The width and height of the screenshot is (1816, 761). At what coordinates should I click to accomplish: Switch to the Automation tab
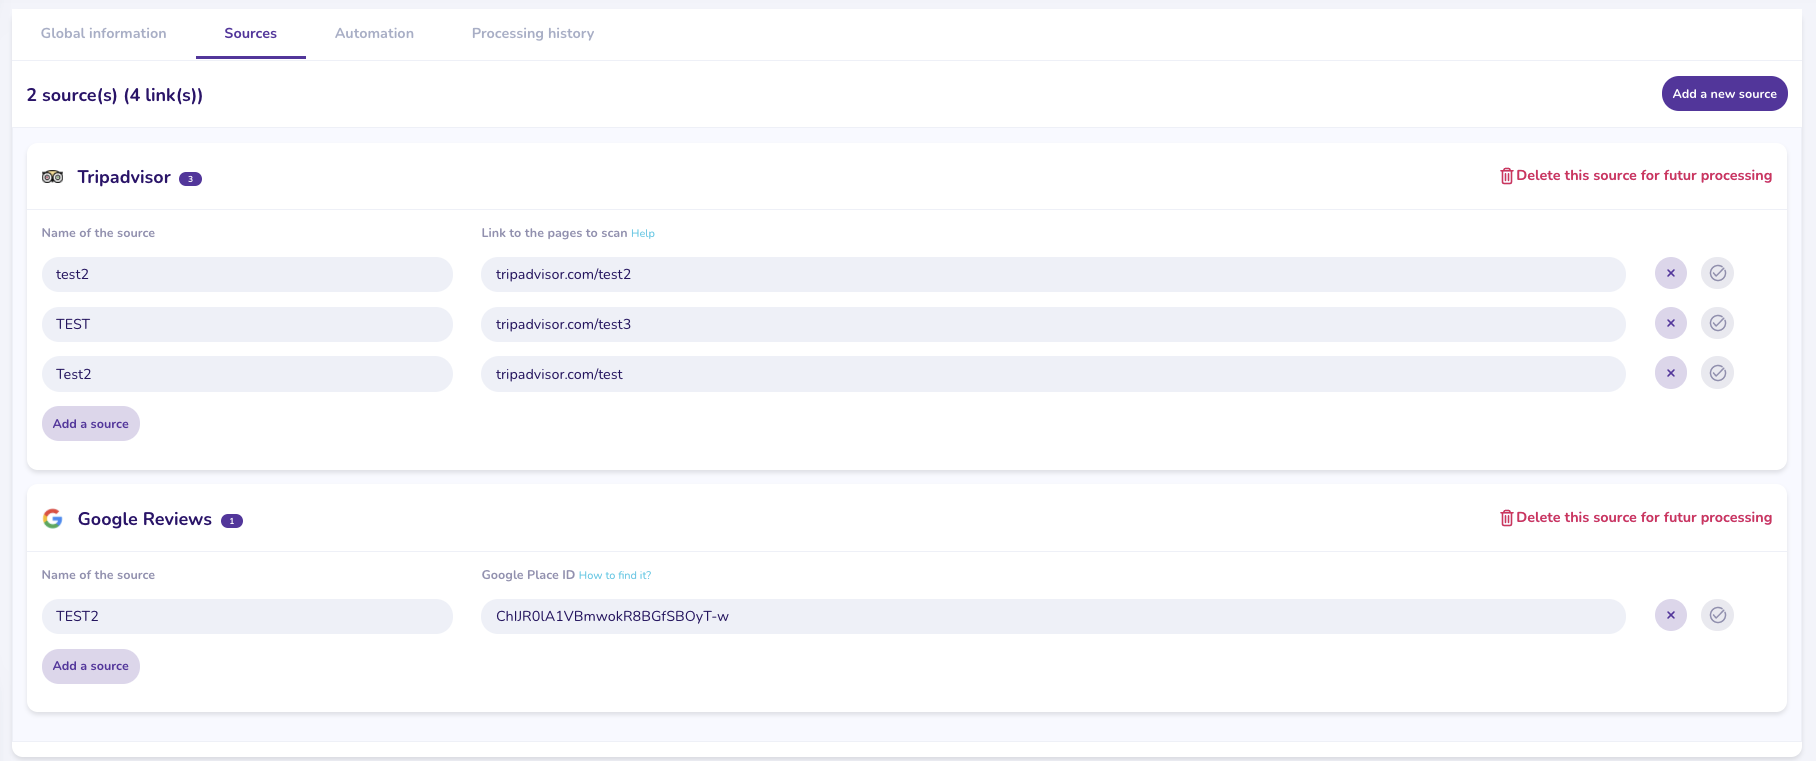pos(374,33)
